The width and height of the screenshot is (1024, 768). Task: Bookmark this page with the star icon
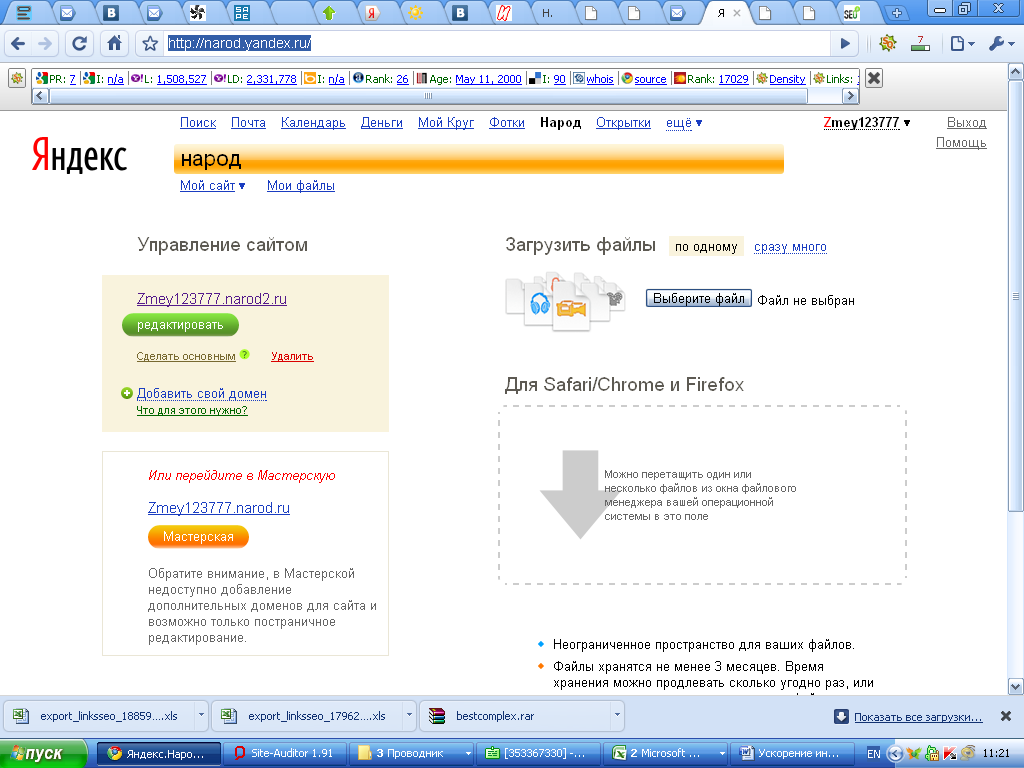tap(150, 44)
